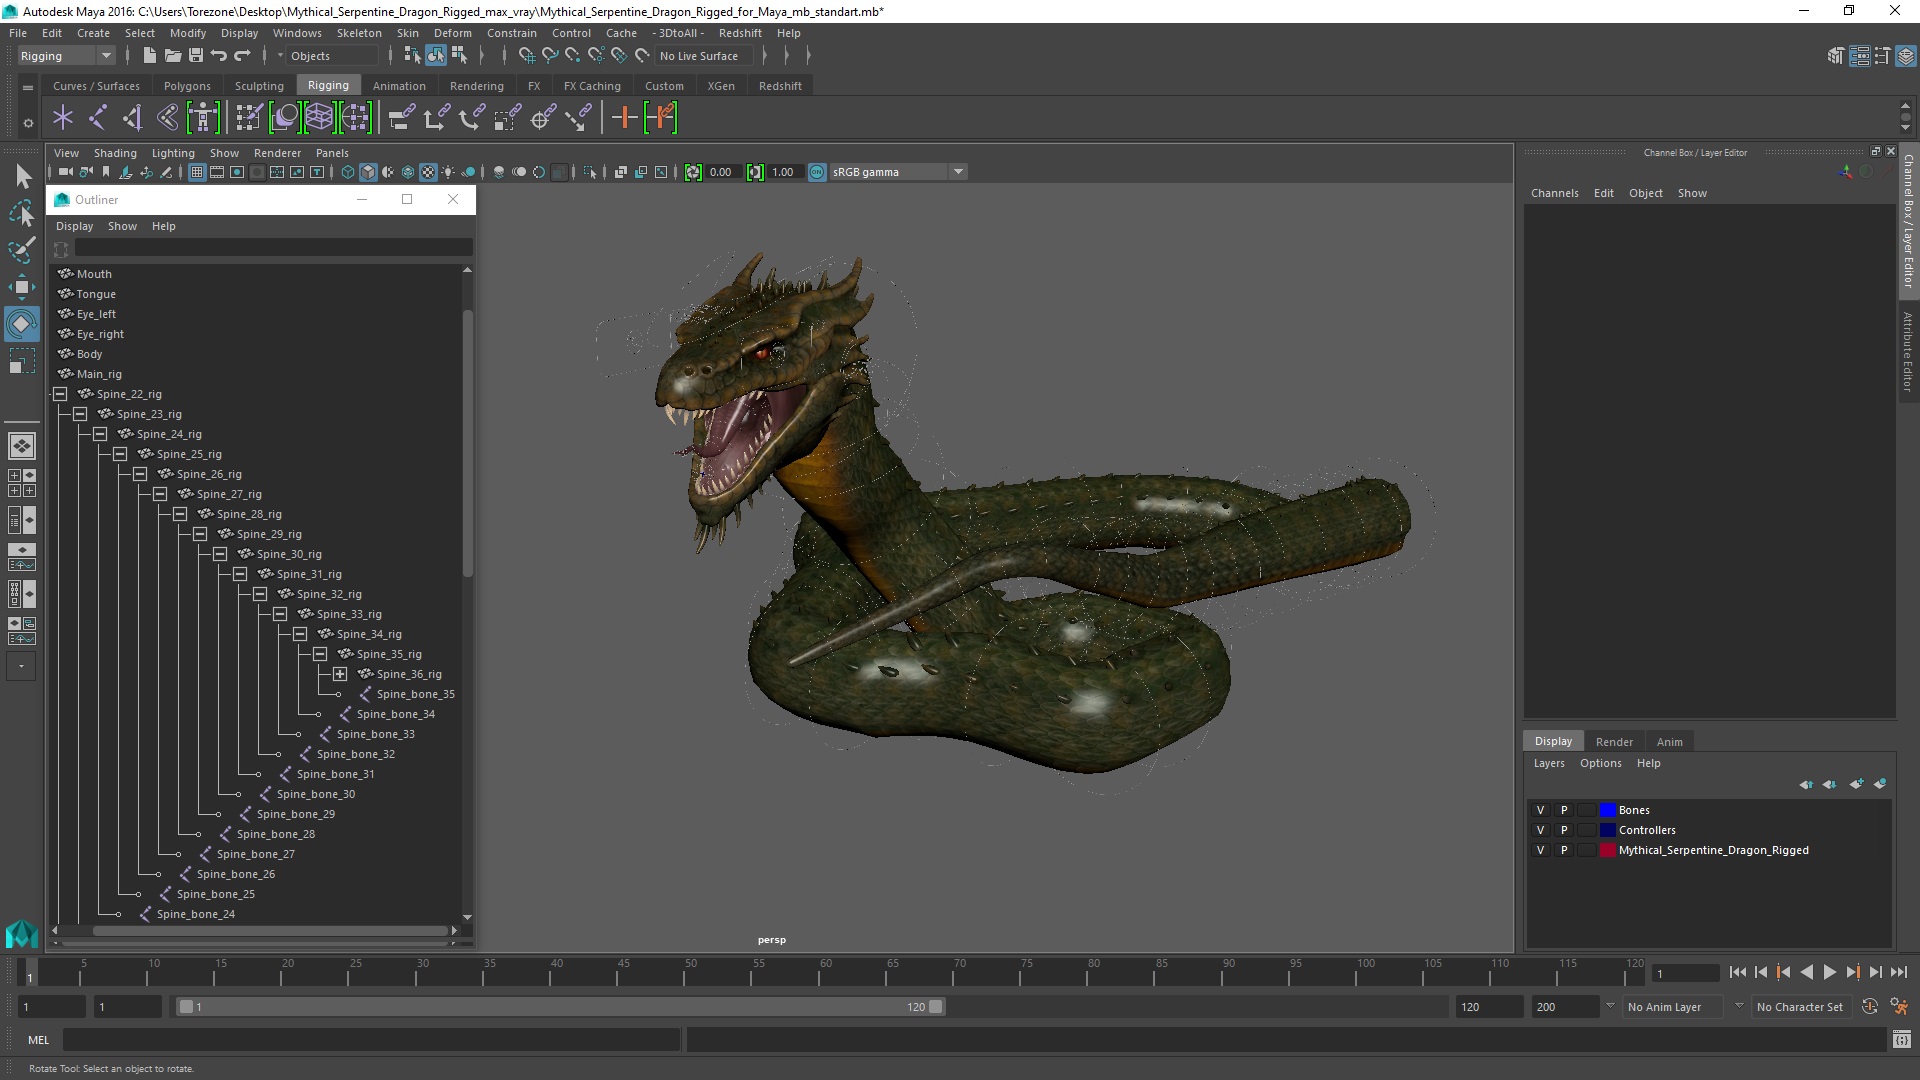The image size is (1920, 1080).
Task: Open the Deform menu
Action: click(x=452, y=33)
